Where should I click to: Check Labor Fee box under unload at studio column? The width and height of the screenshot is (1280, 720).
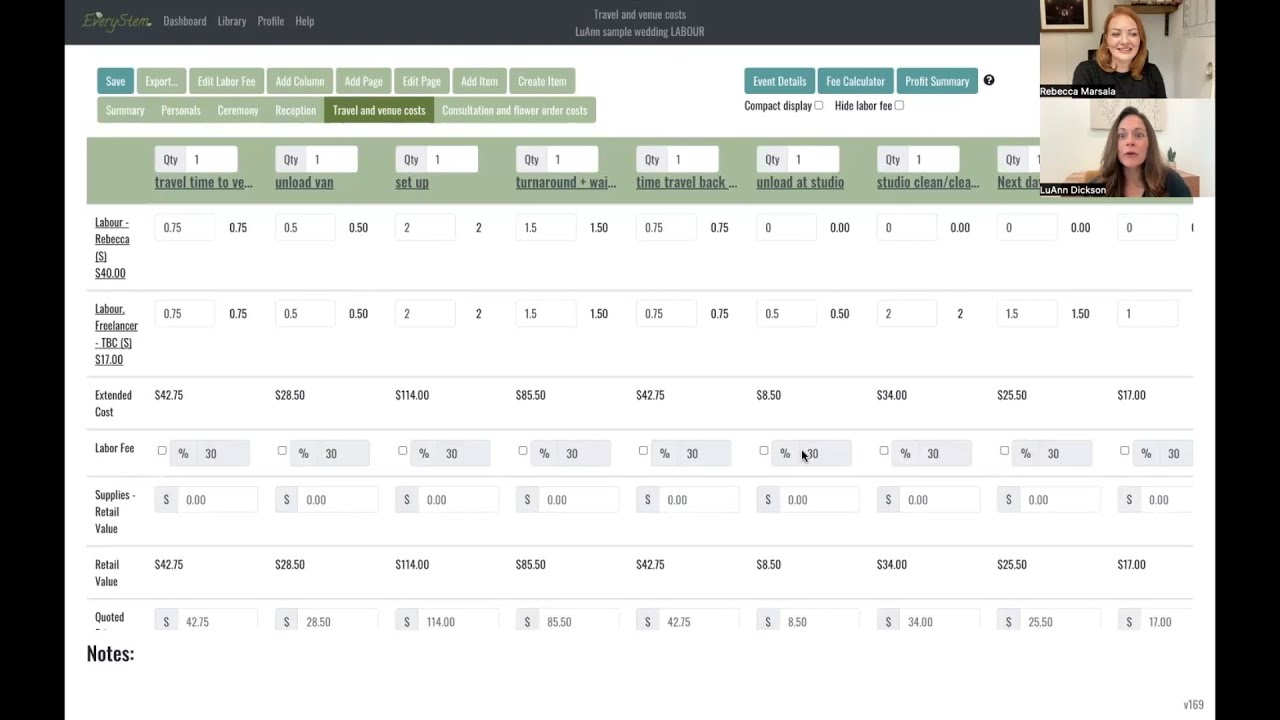tap(764, 450)
